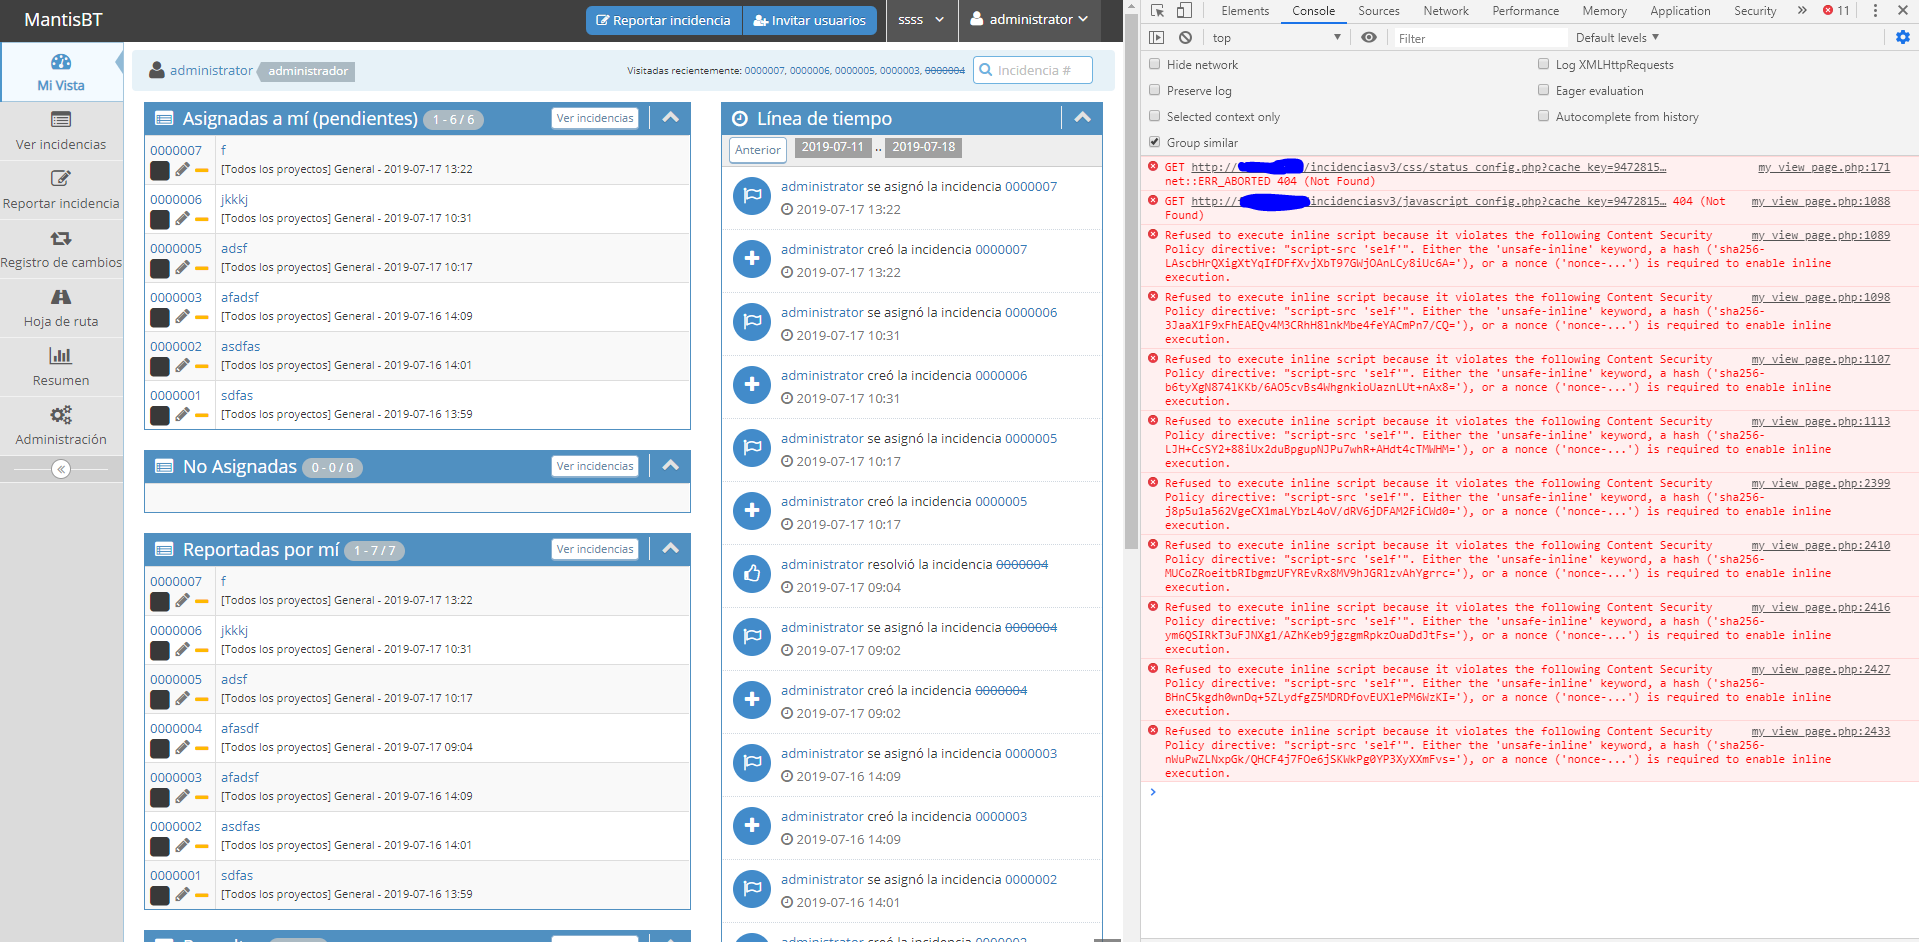Click the Incidencia # search field
This screenshot has width=1919, height=942.
point(1032,70)
